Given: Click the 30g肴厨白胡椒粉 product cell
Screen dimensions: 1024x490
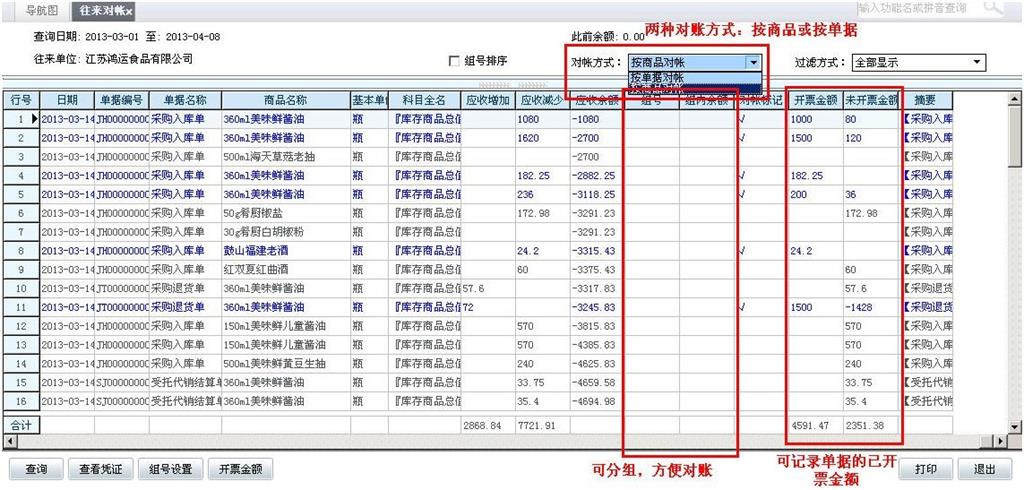Looking at the screenshot, I should pyautogui.click(x=285, y=232).
